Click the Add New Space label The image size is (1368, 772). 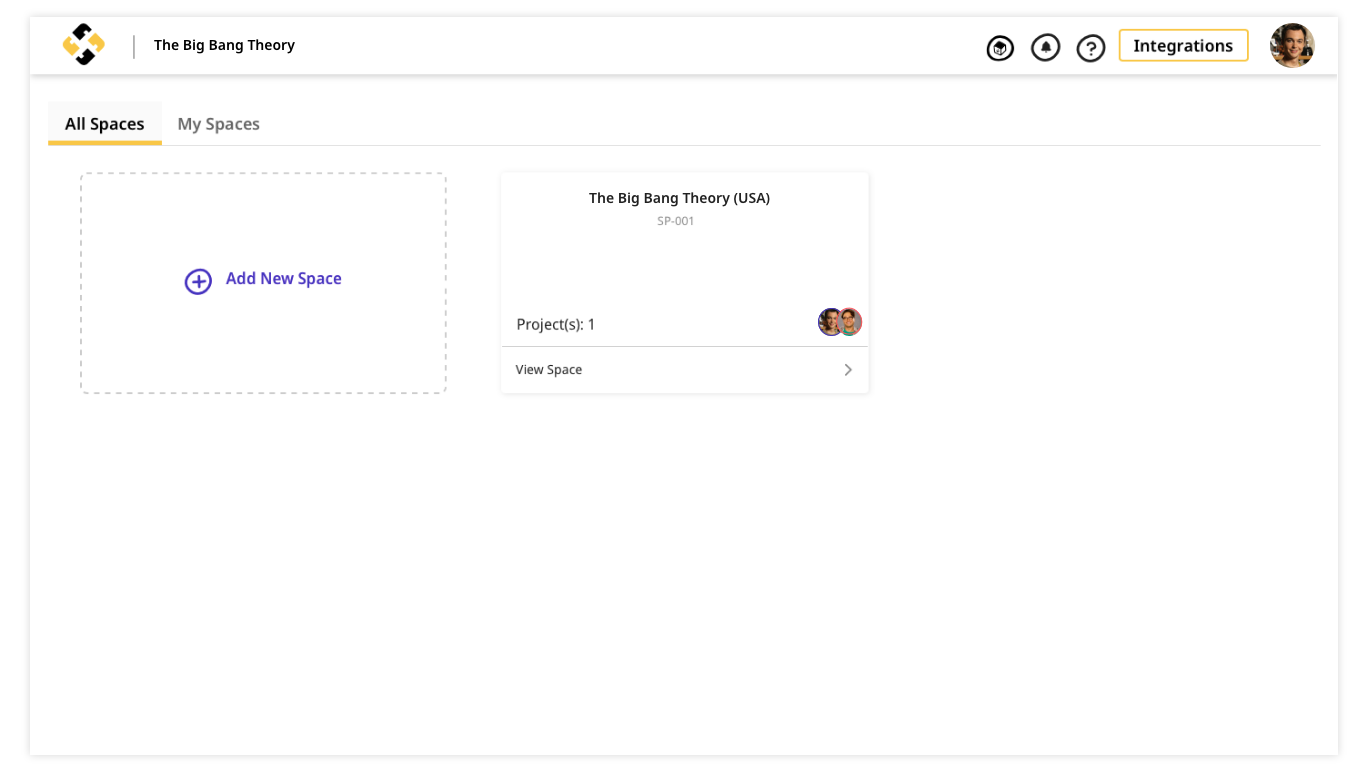click(284, 279)
